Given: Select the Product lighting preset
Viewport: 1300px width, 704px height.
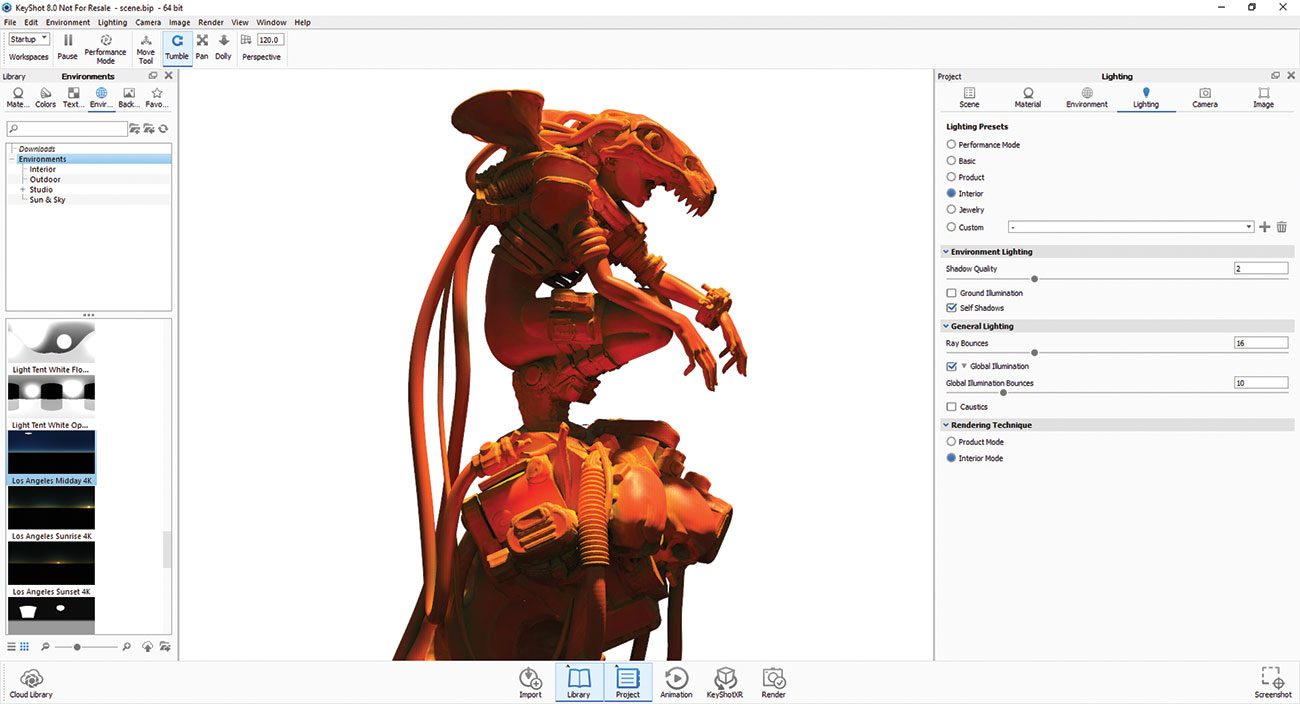Looking at the screenshot, I should [951, 177].
